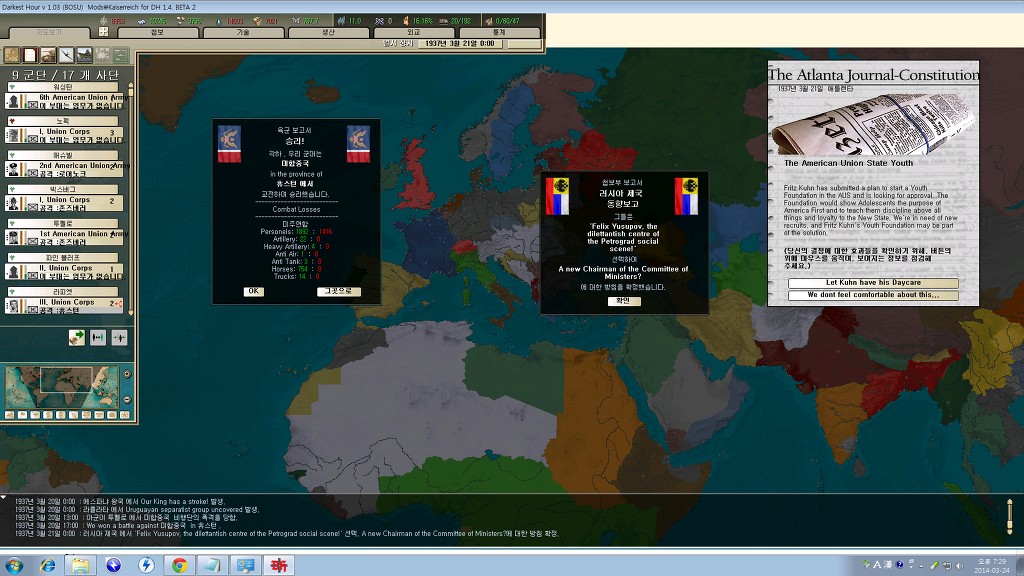Screen dimensions: 1024x576
Task: Click the oil drop resource icon
Action: (x=219, y=21)
